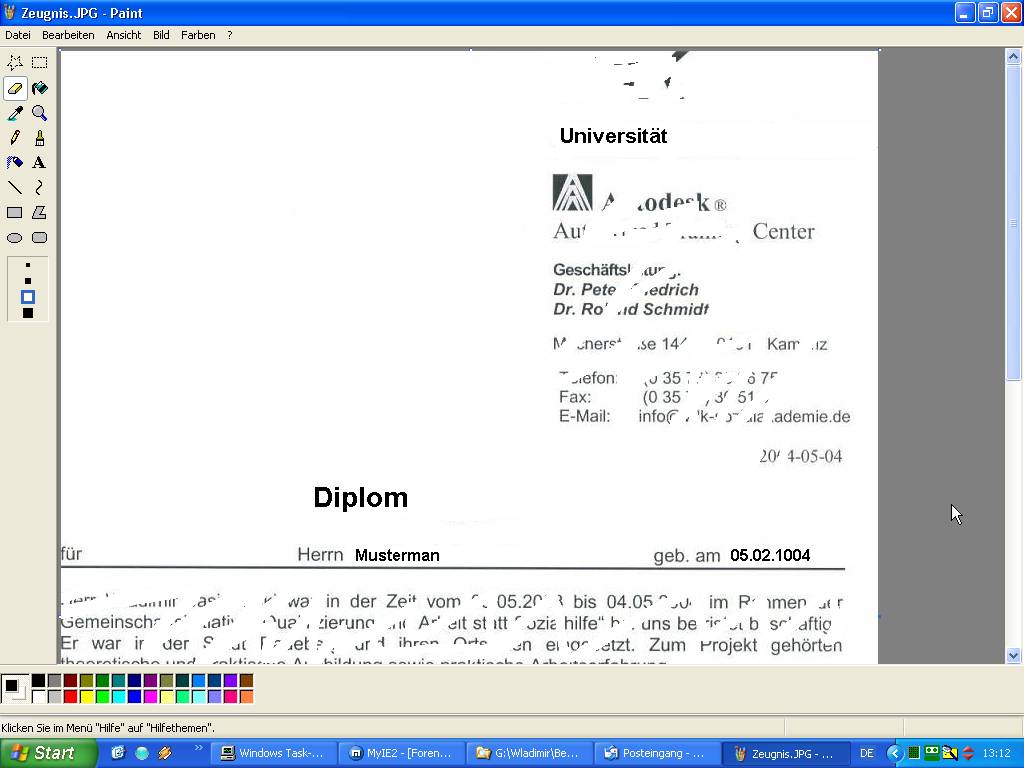
Task: Select the Free-Form Select tool
Action: [x=15, y=63]
